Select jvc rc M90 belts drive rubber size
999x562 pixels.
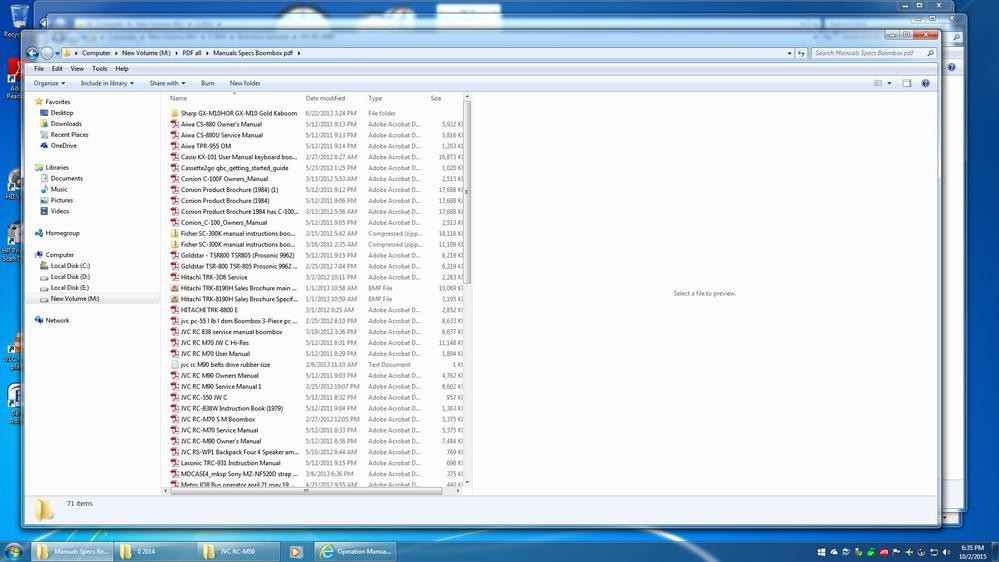click(x=226, y=364)
